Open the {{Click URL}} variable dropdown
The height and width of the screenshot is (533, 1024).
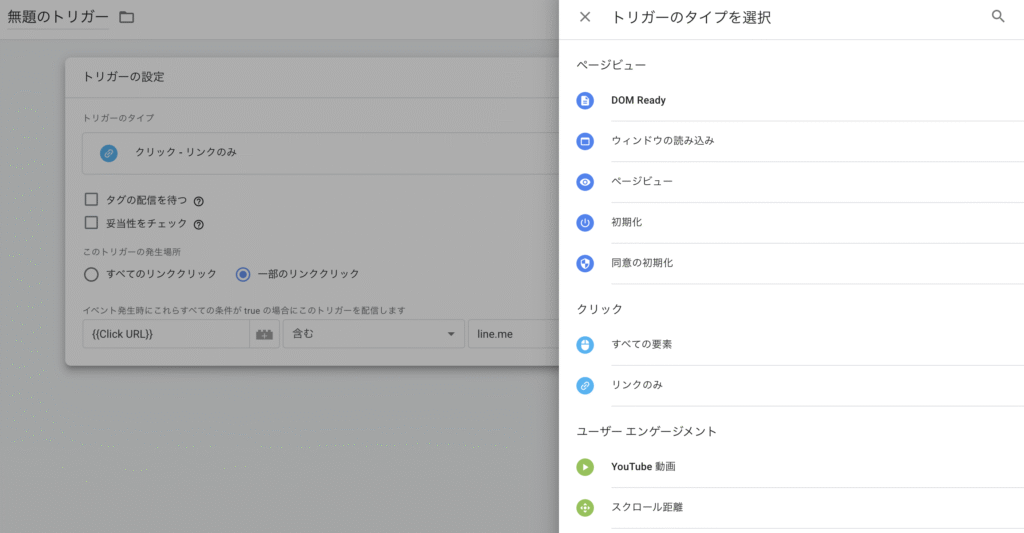pos(165,334)
